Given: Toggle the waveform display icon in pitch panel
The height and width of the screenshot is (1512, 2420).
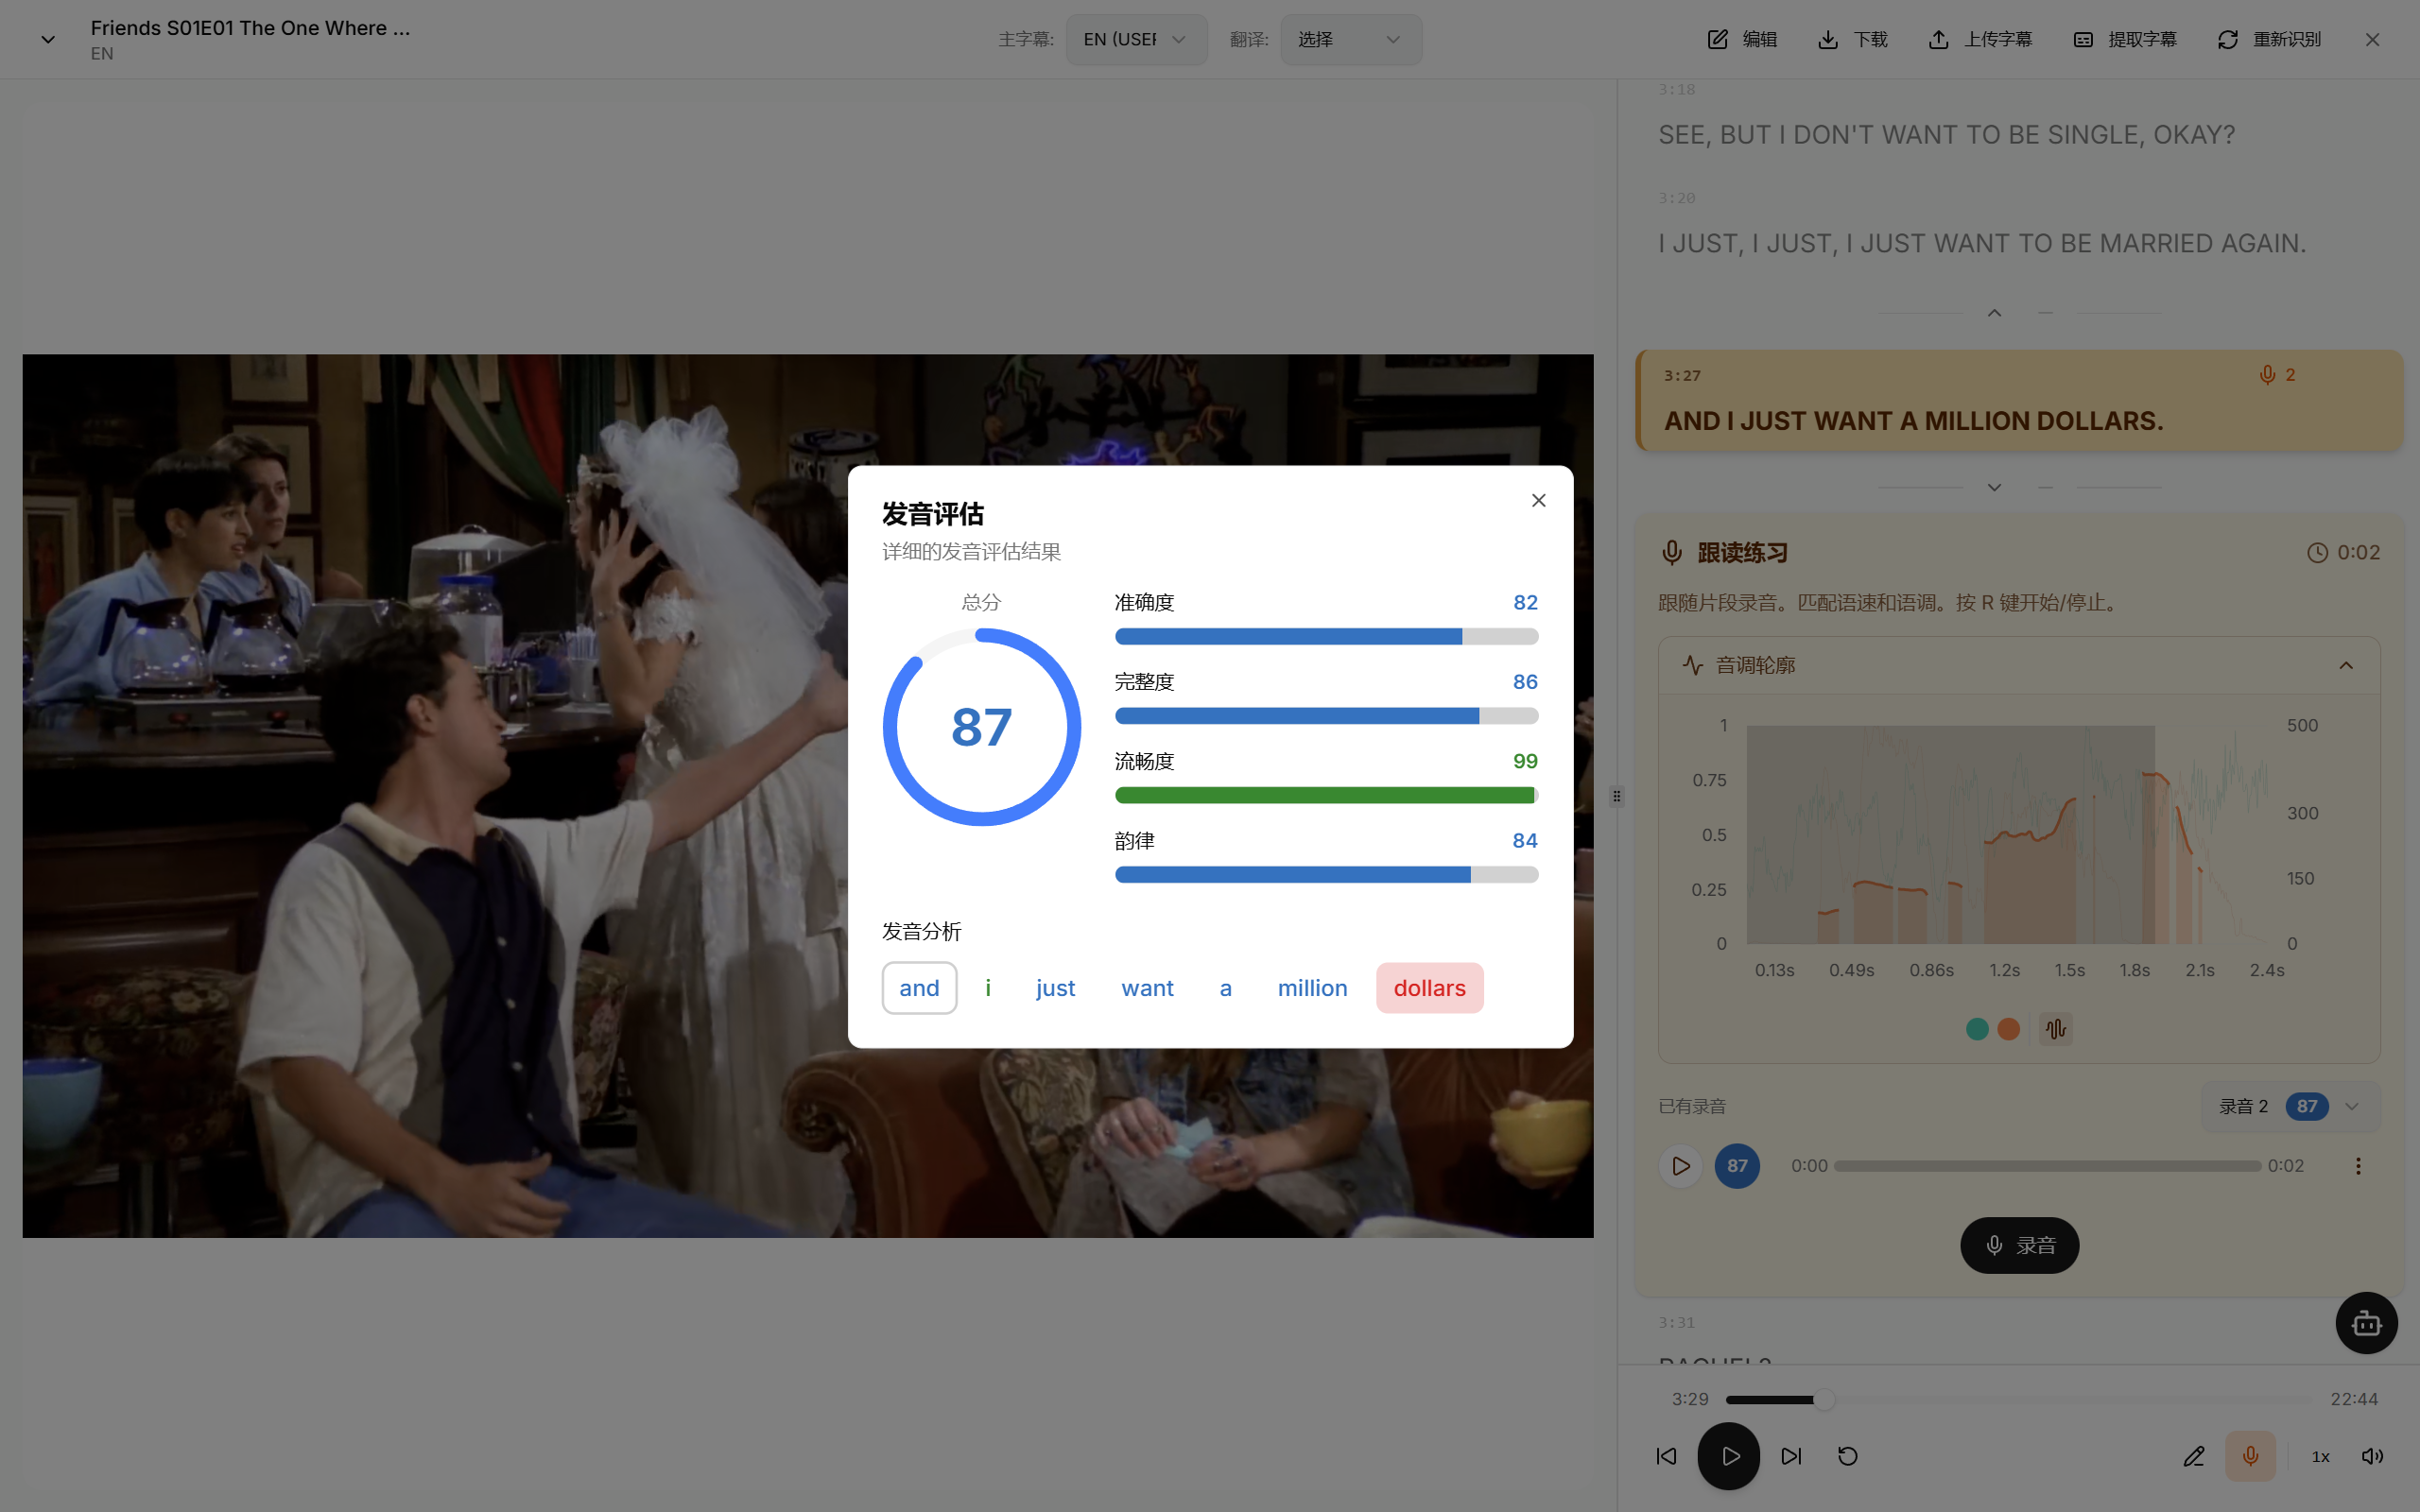Looking at the screenshot, I should point(2055,1028).
